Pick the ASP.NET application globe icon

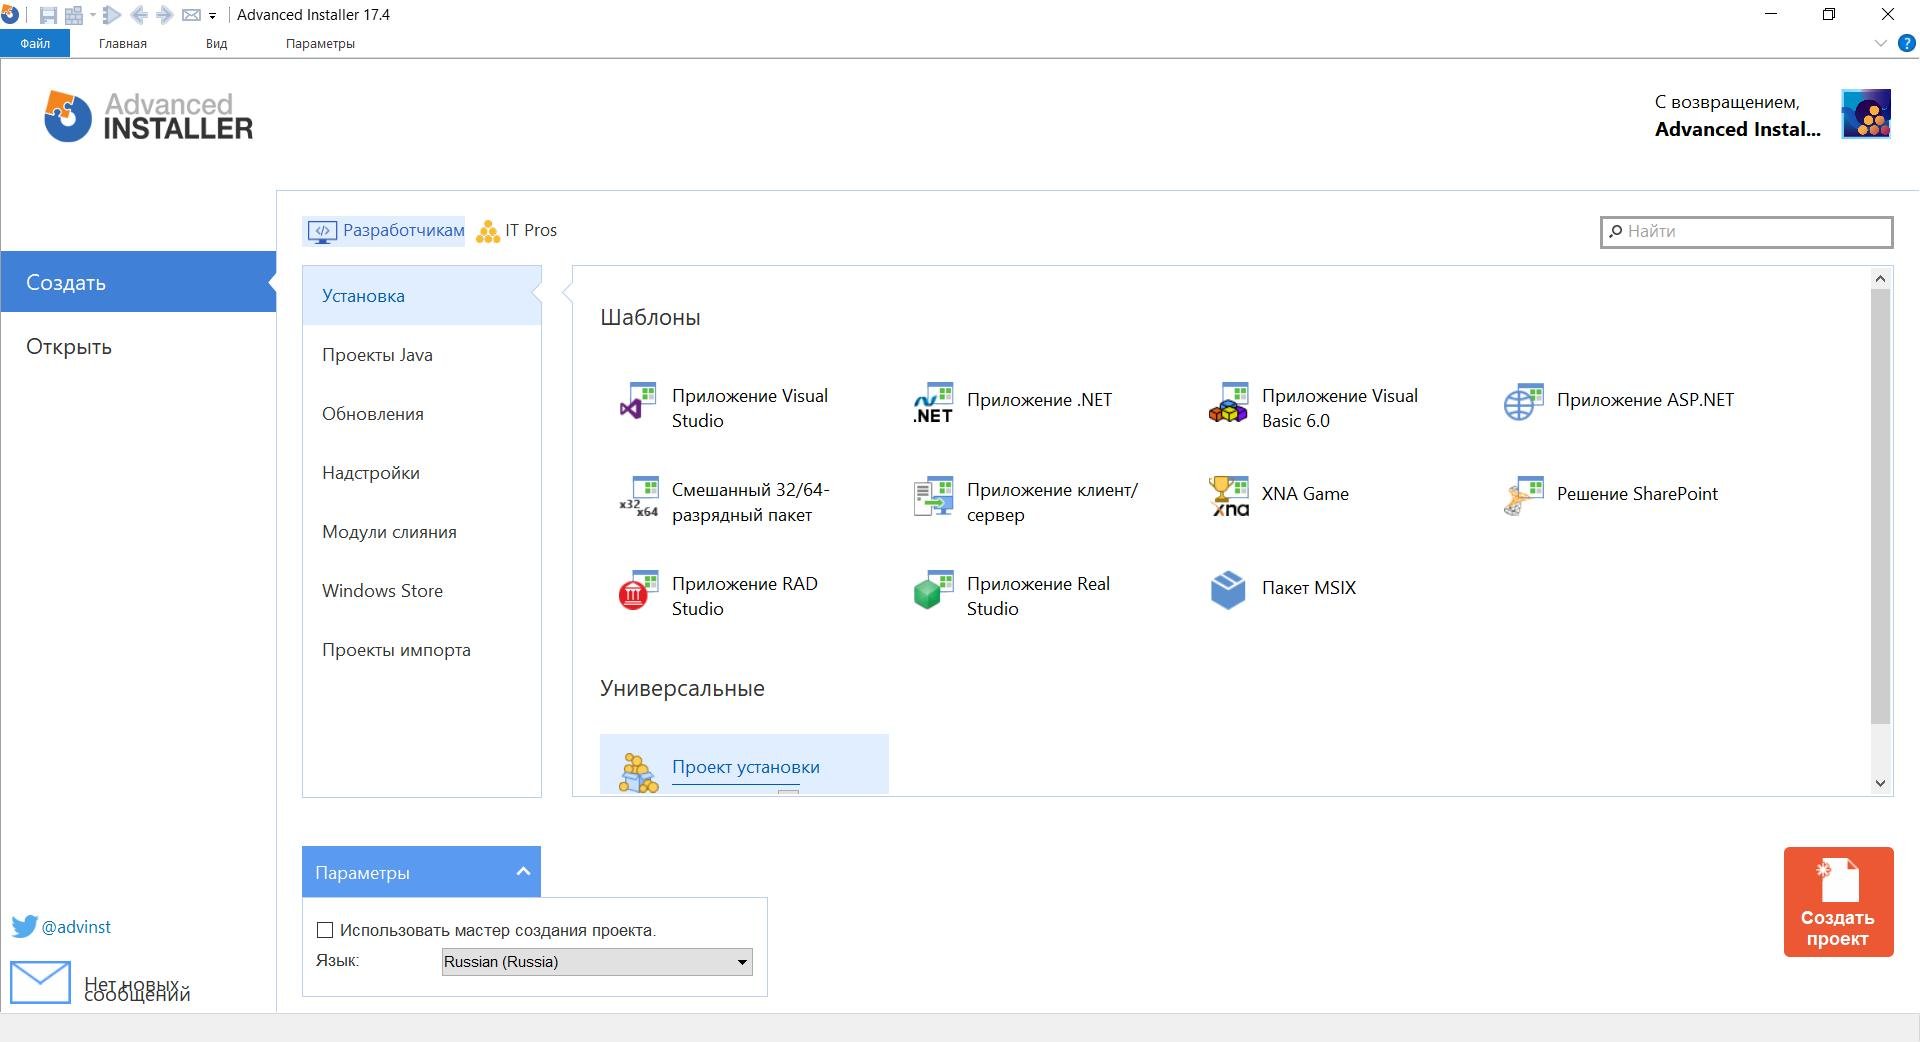pos(1523,402)
